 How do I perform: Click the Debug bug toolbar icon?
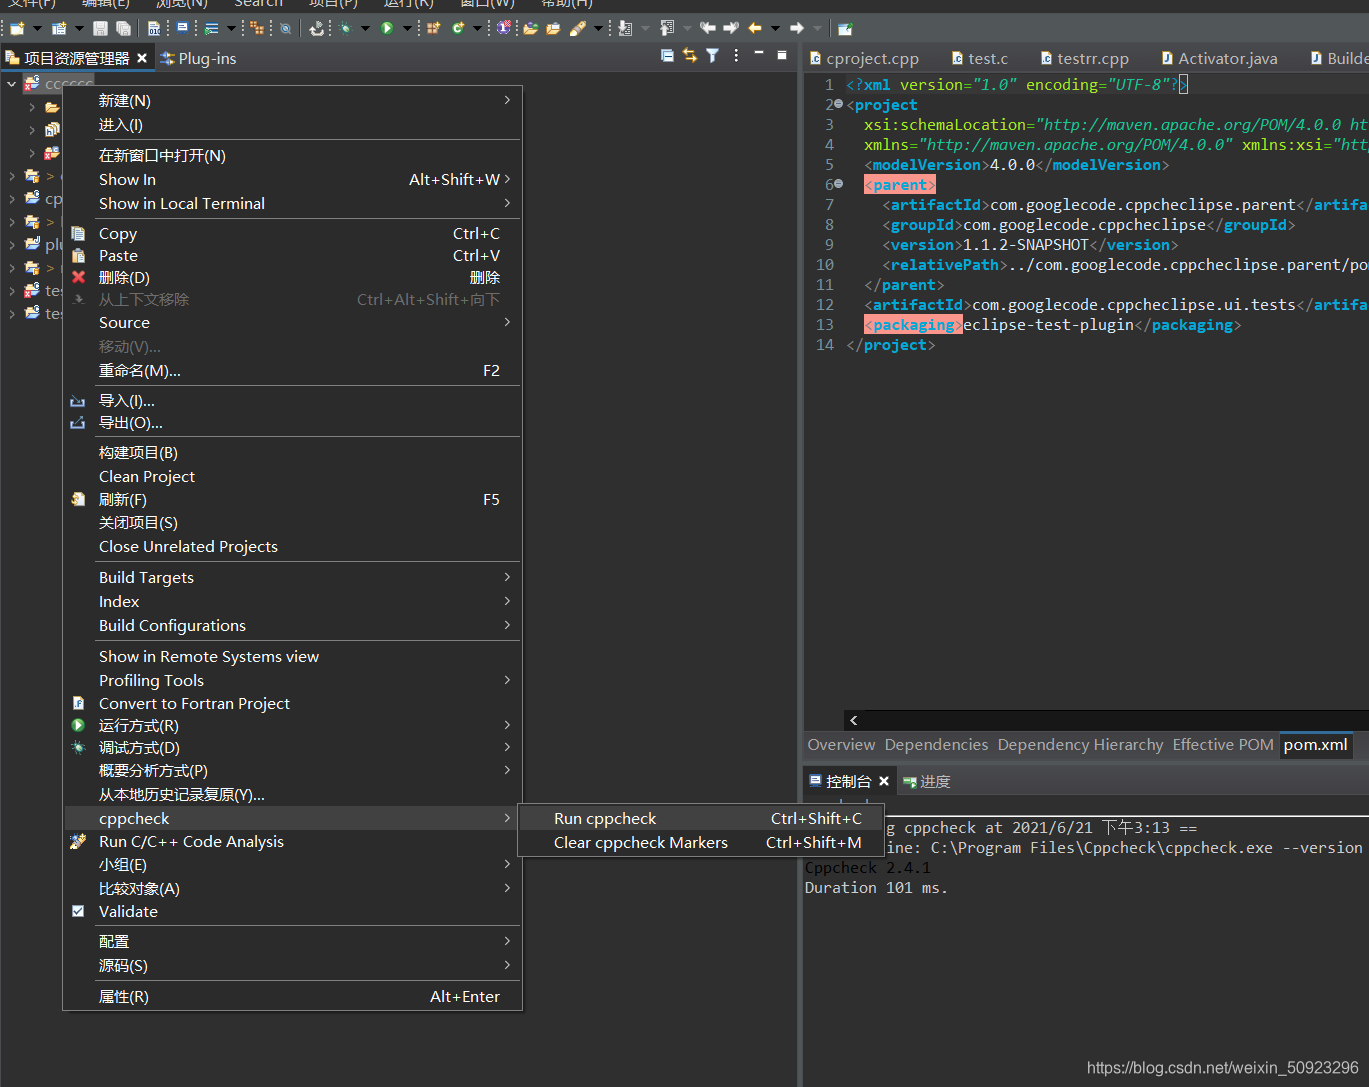345,28
